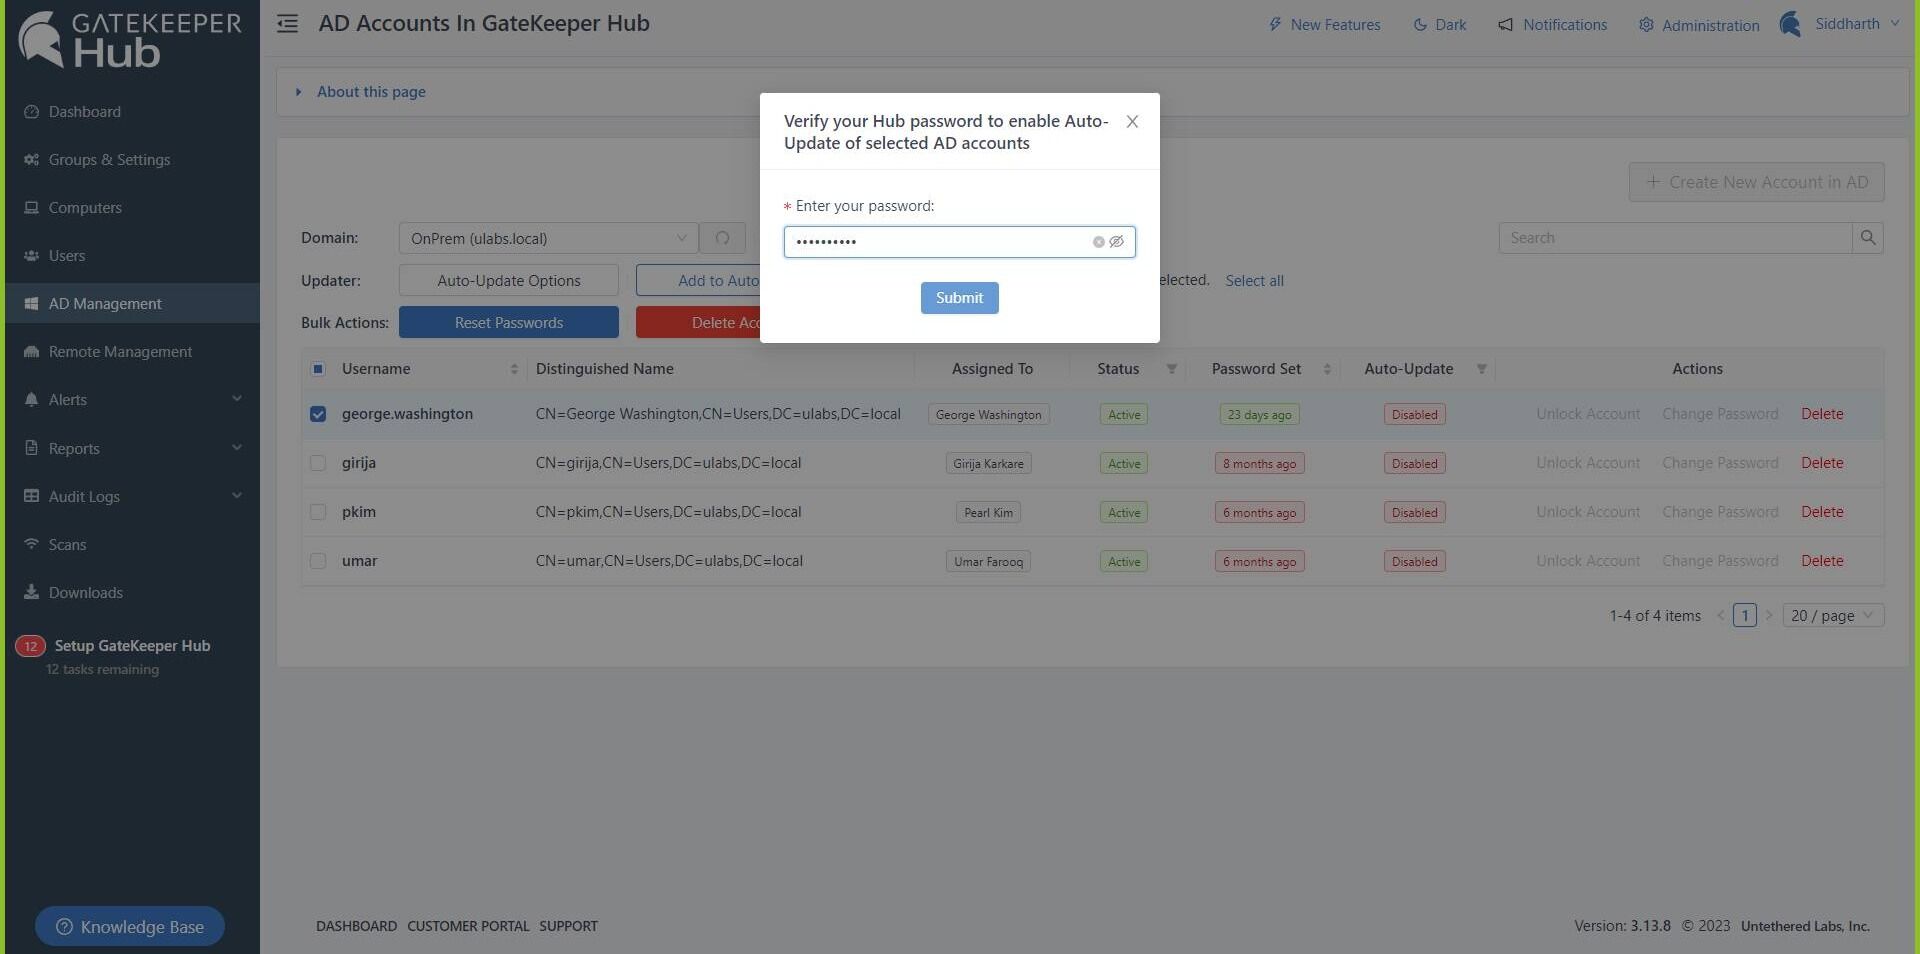Sort by Password Set column sorter arrows

click(x=1327, y=369)
